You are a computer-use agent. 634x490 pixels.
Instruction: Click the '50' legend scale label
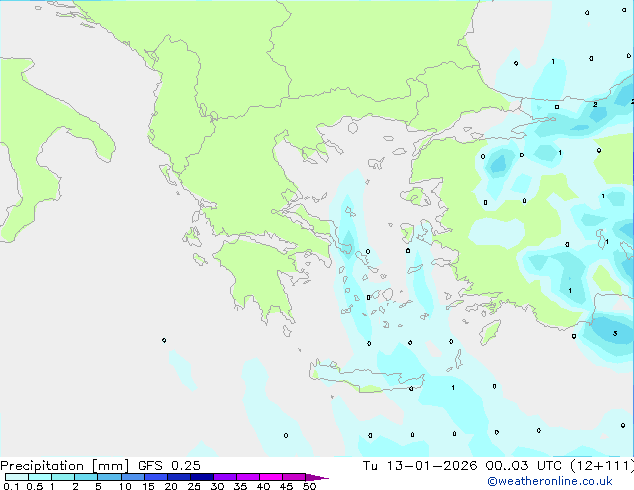(x=309, y=486)
